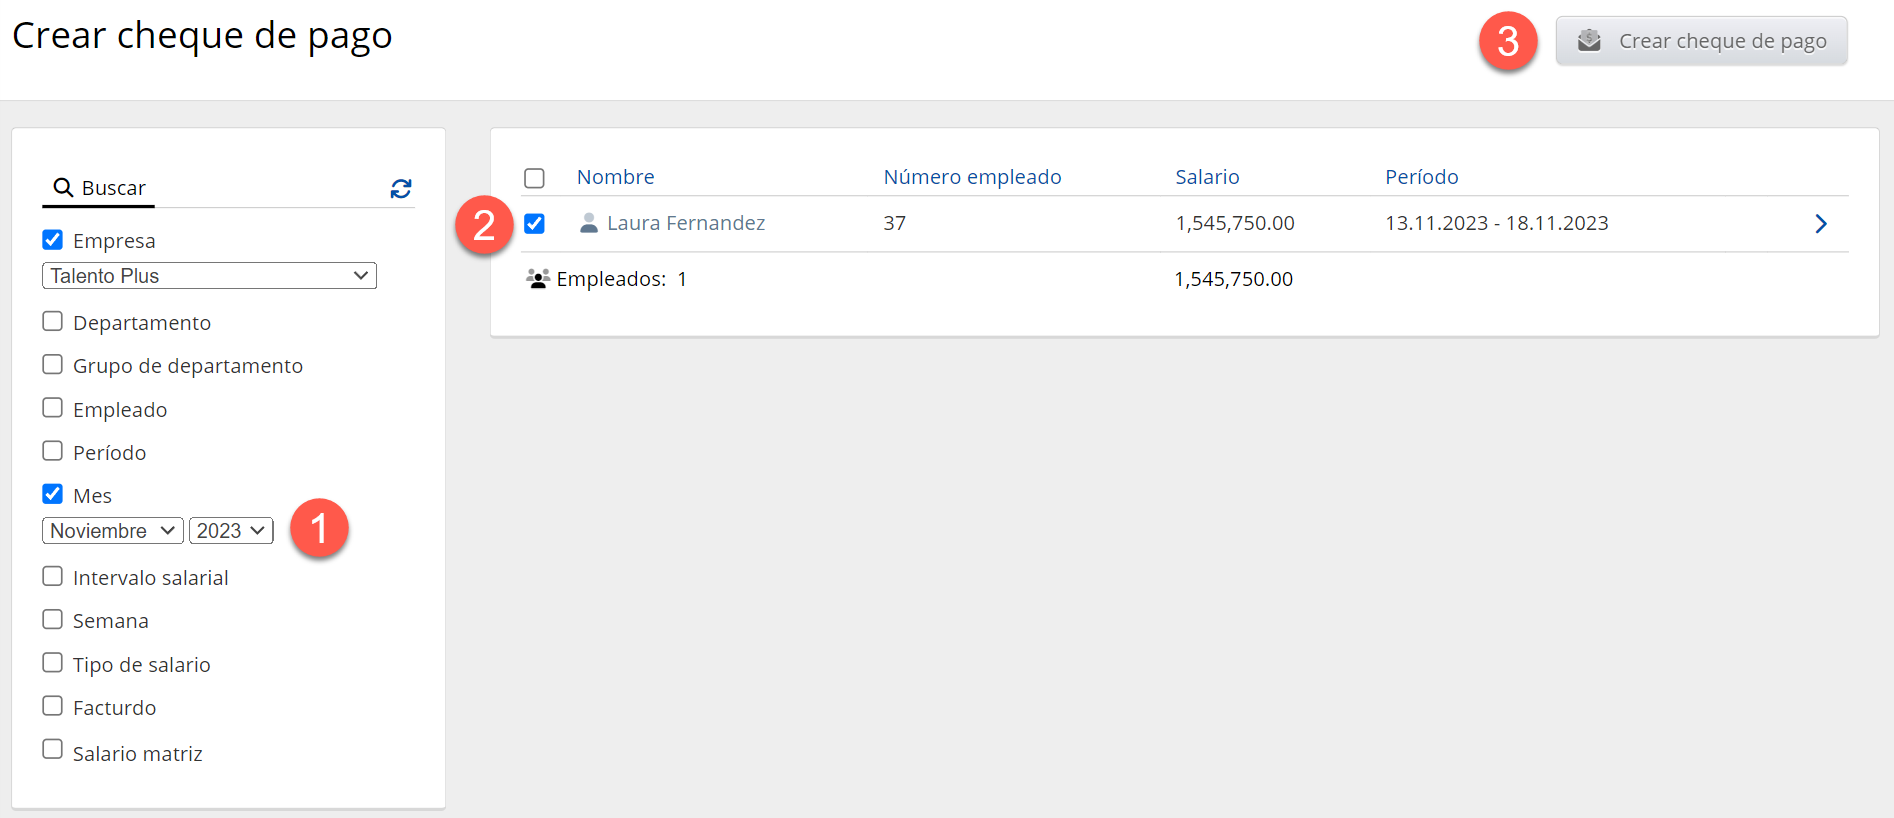
Task: Open the 2023 year dropdown
Action: (x=231, y=531)
